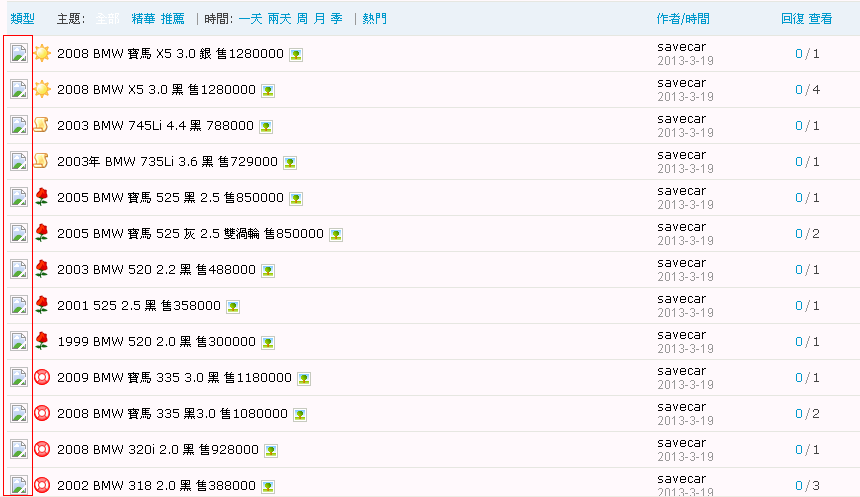
Task: Open the 熱門 topics filter
Action: [375, 19]
